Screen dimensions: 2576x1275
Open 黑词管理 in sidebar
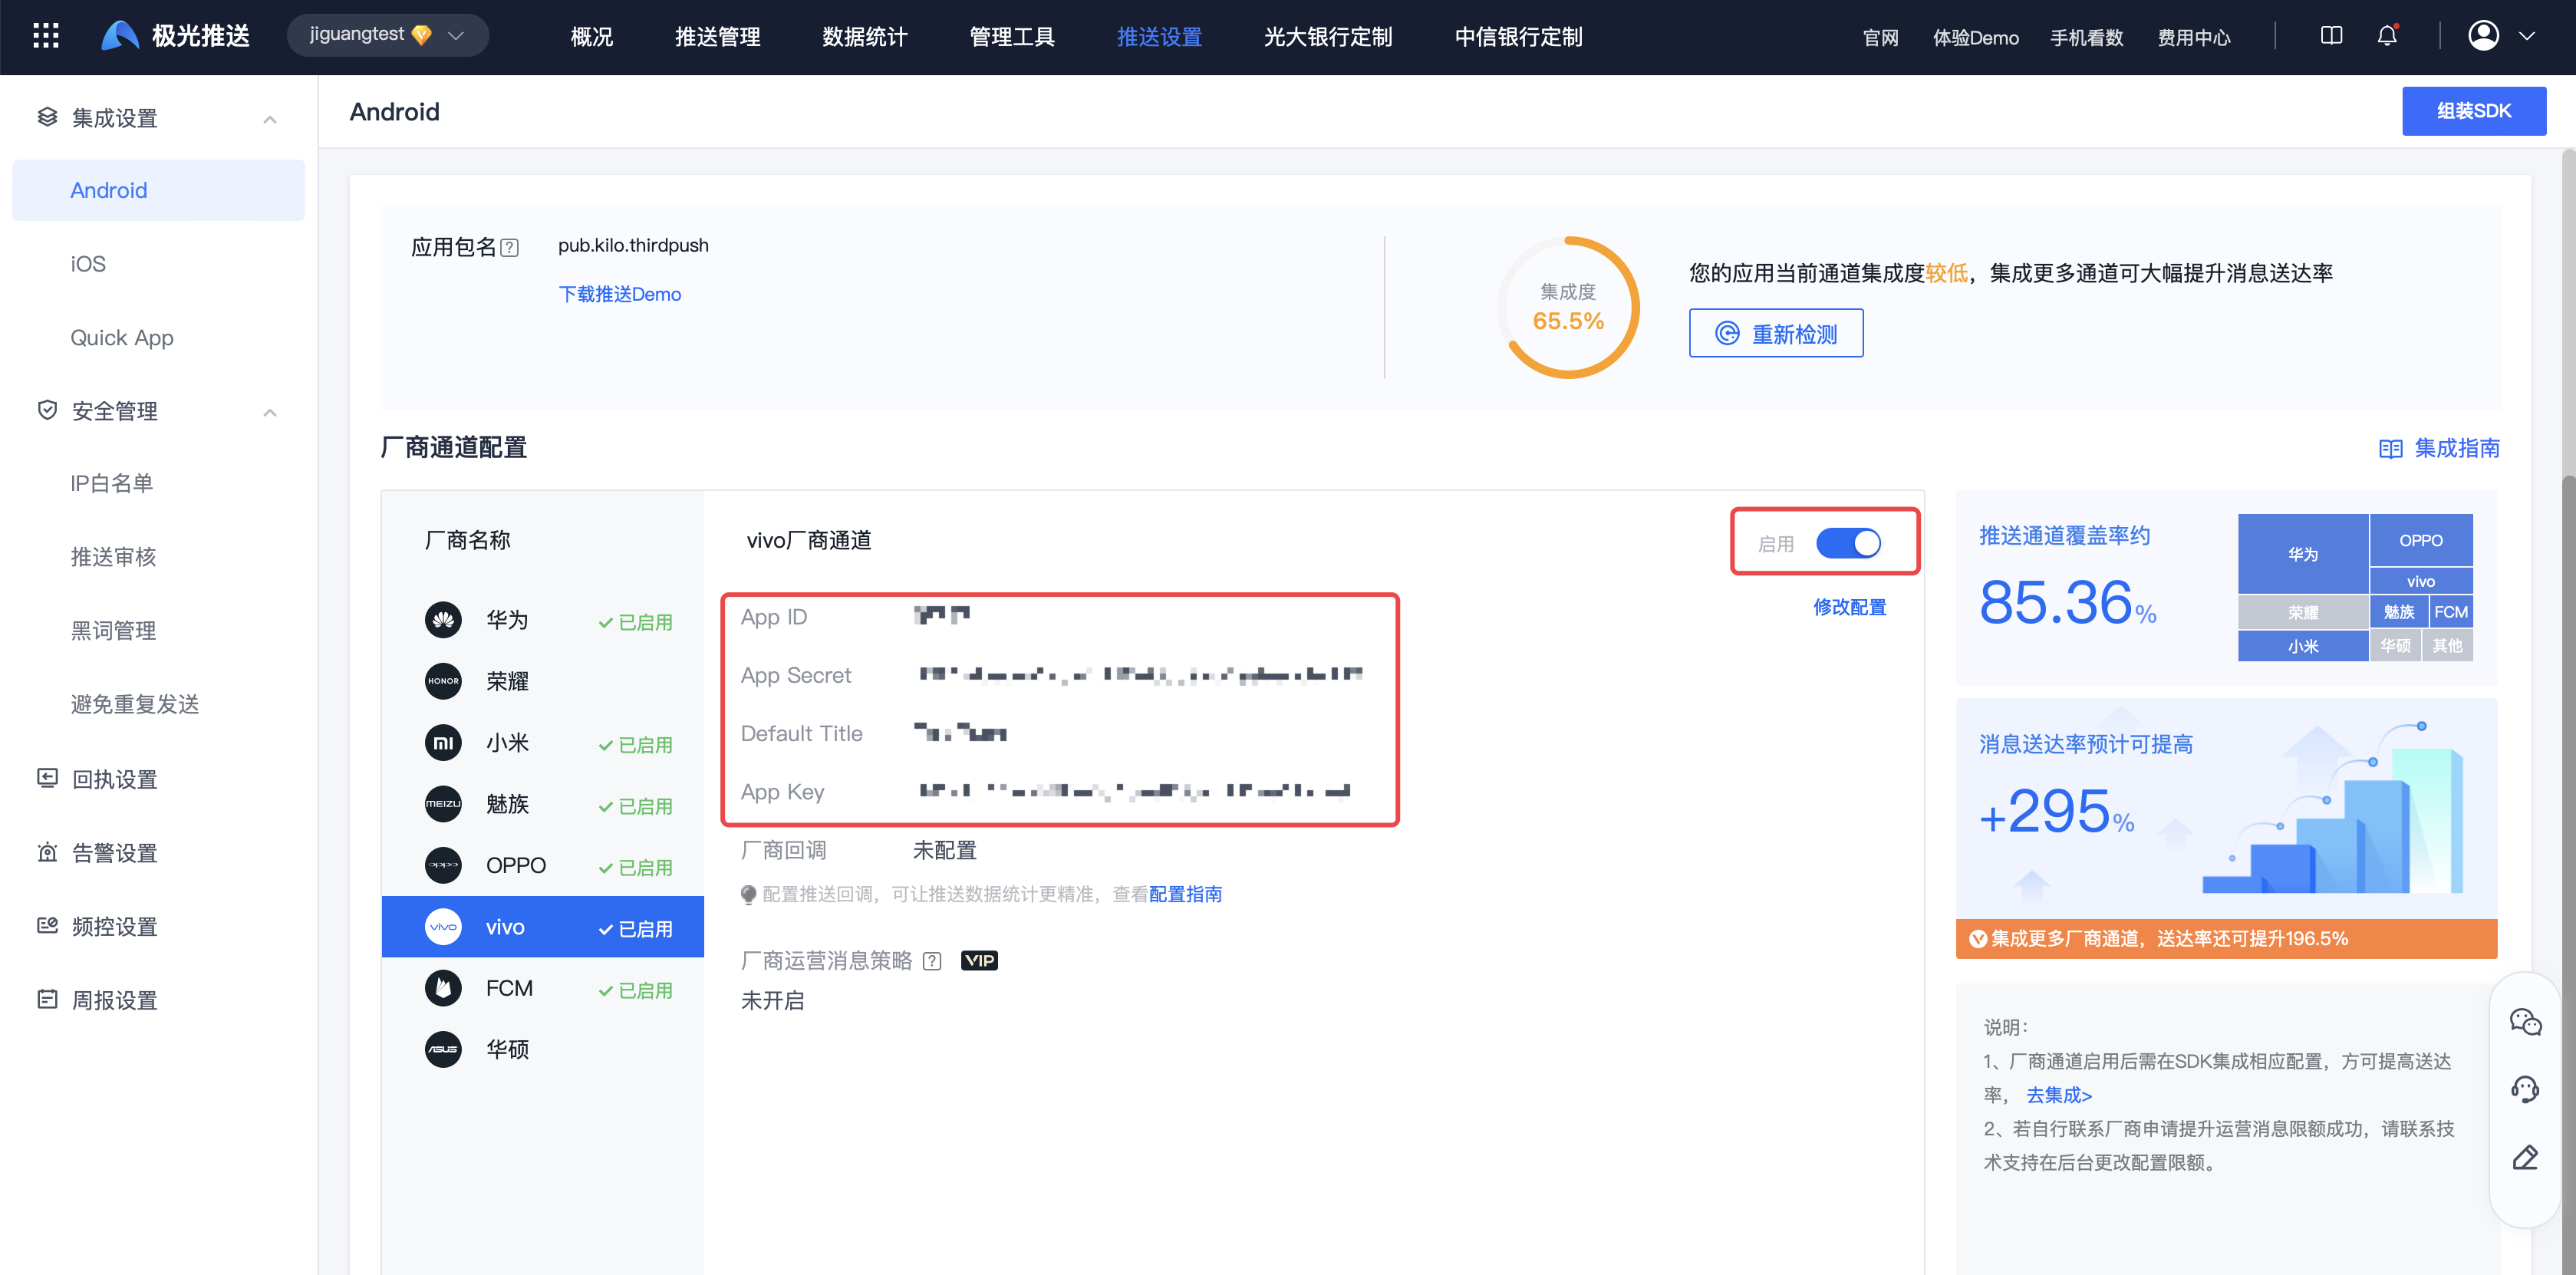(x=113, y=631)
